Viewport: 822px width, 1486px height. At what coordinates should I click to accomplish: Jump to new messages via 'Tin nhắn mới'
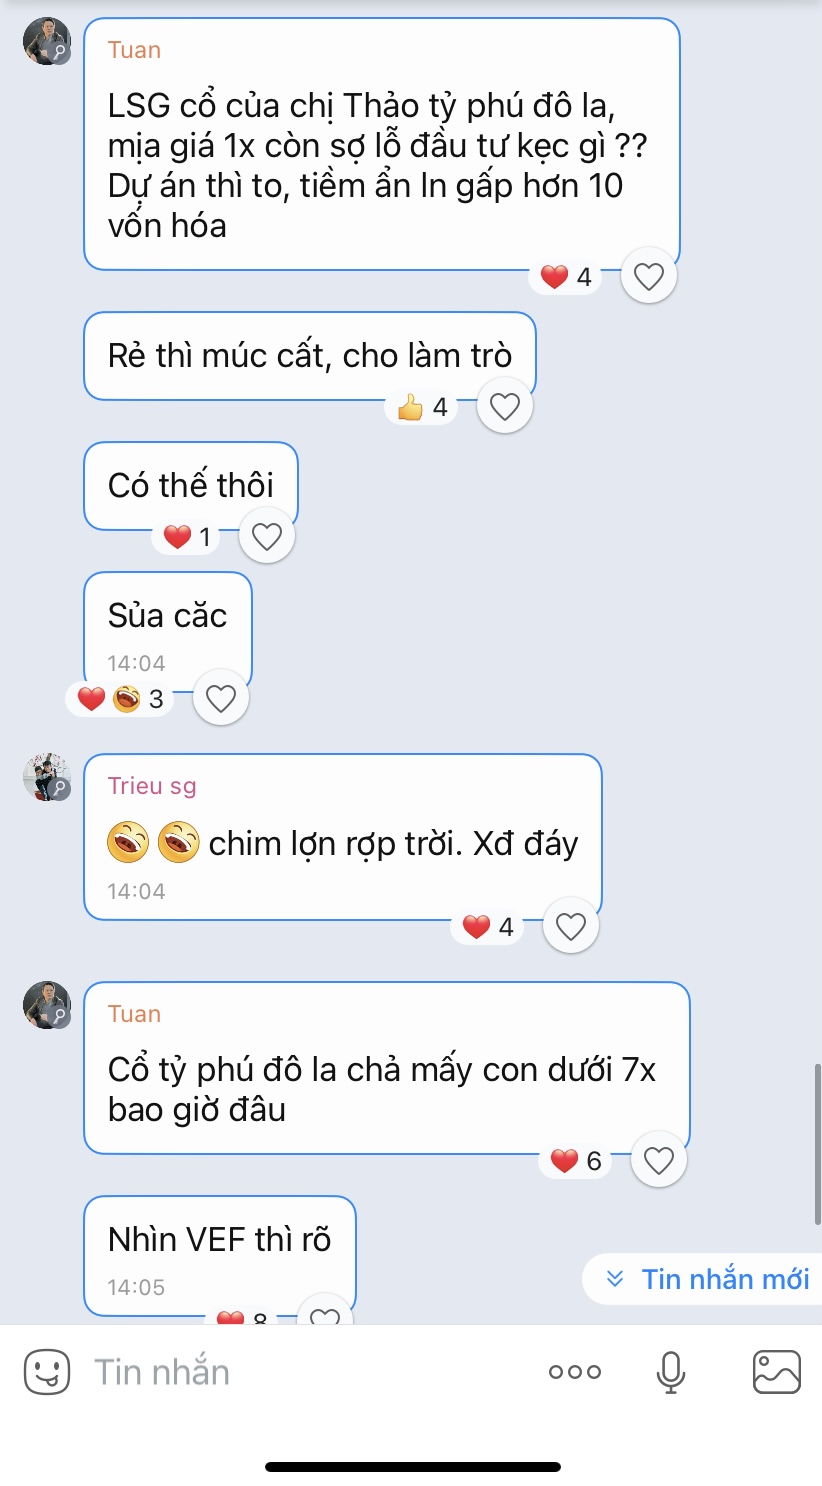pos(708,1279)
